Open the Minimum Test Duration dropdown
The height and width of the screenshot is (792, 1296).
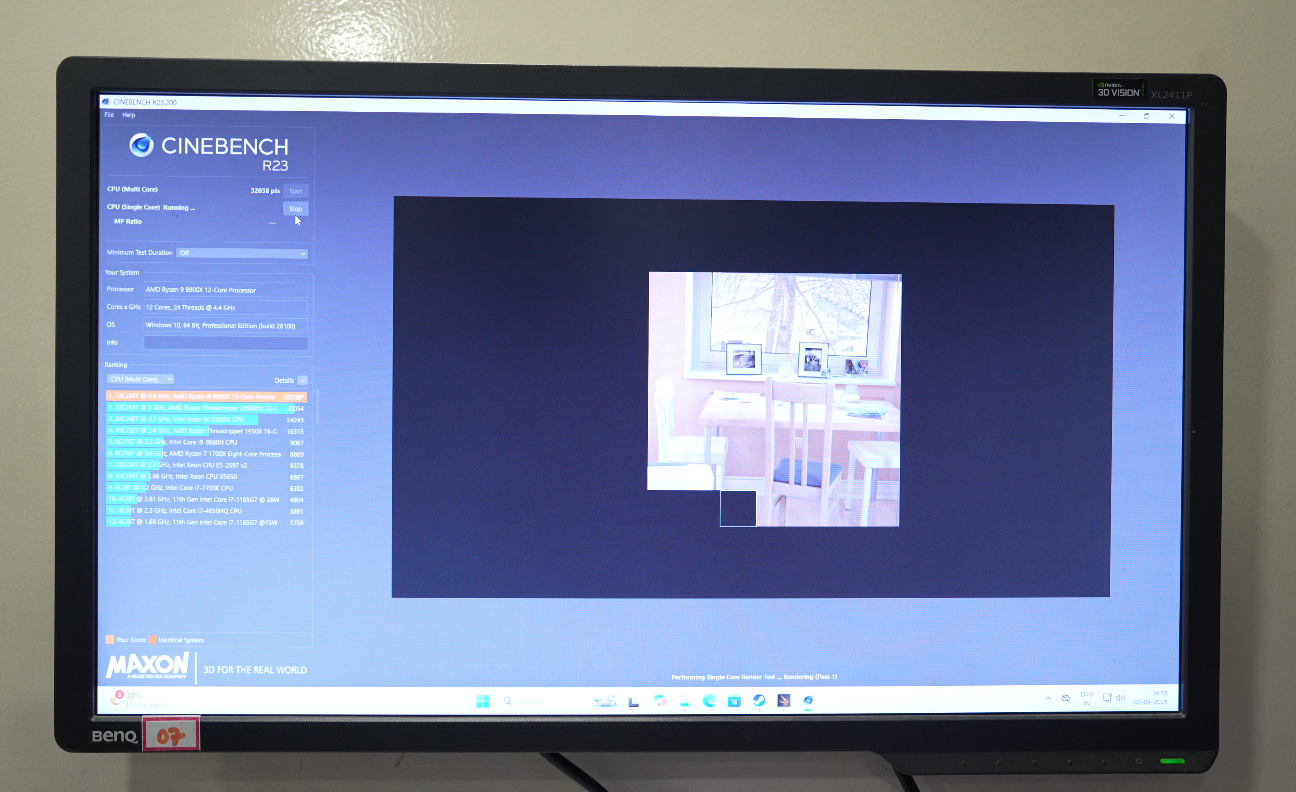point(242,253)
